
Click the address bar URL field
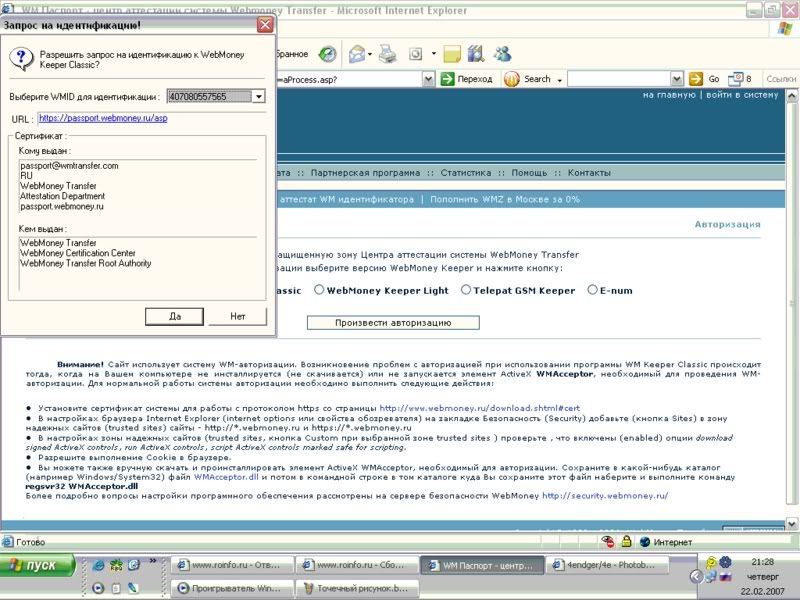[350, 79]
